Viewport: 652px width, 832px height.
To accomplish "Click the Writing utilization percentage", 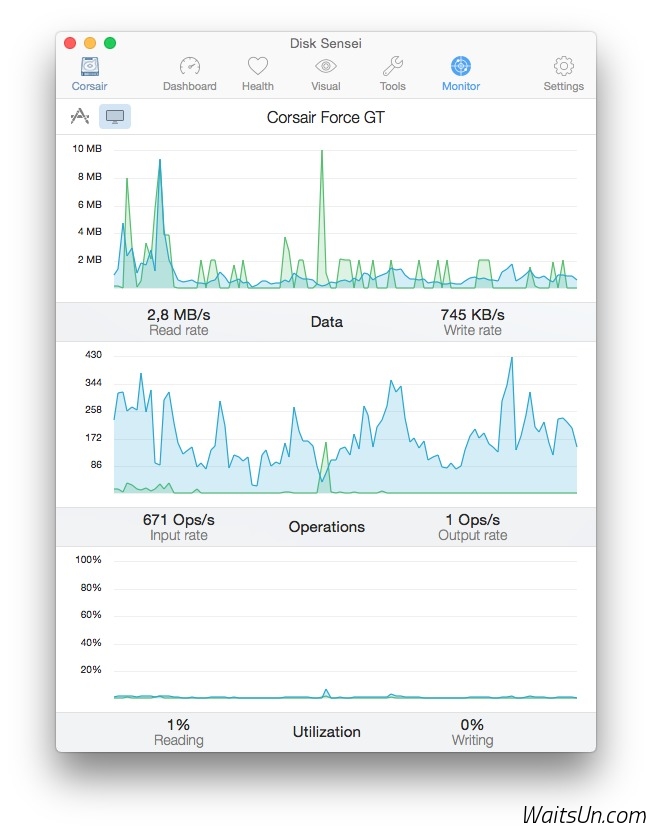I will click(473, 724).
